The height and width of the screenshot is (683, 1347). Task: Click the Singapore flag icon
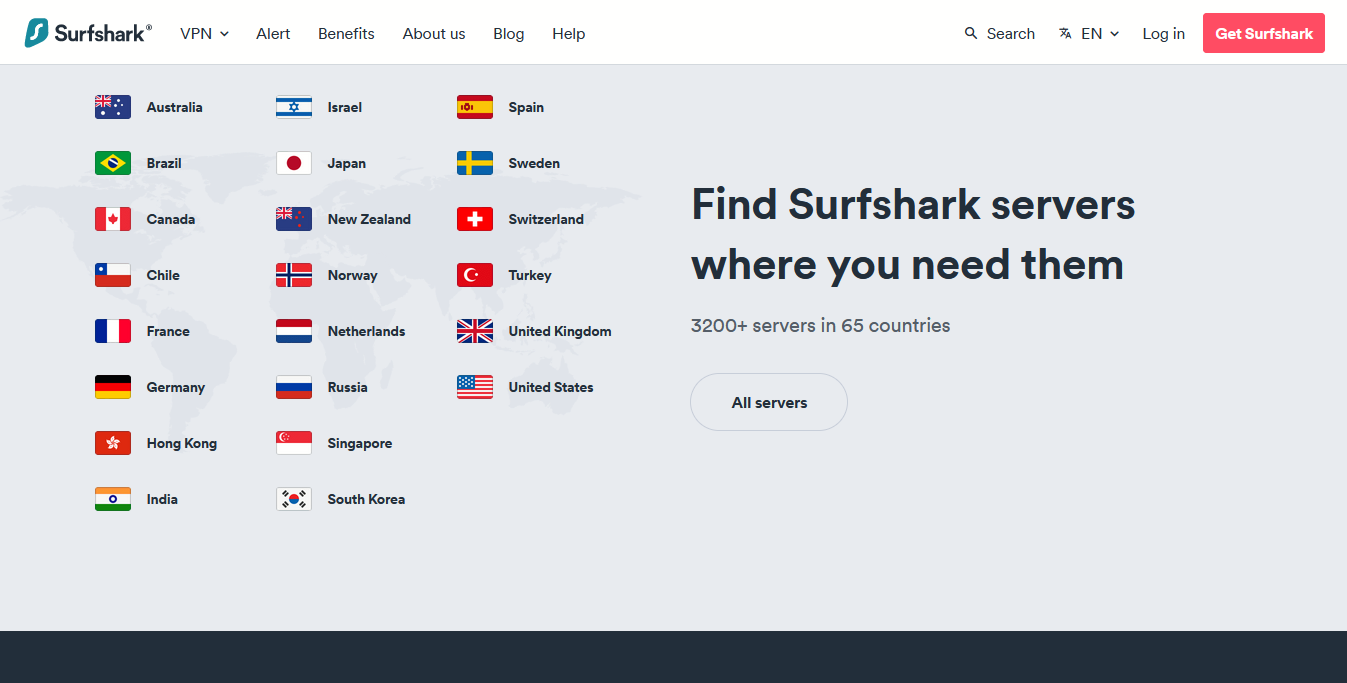click(x=294, y=443)
